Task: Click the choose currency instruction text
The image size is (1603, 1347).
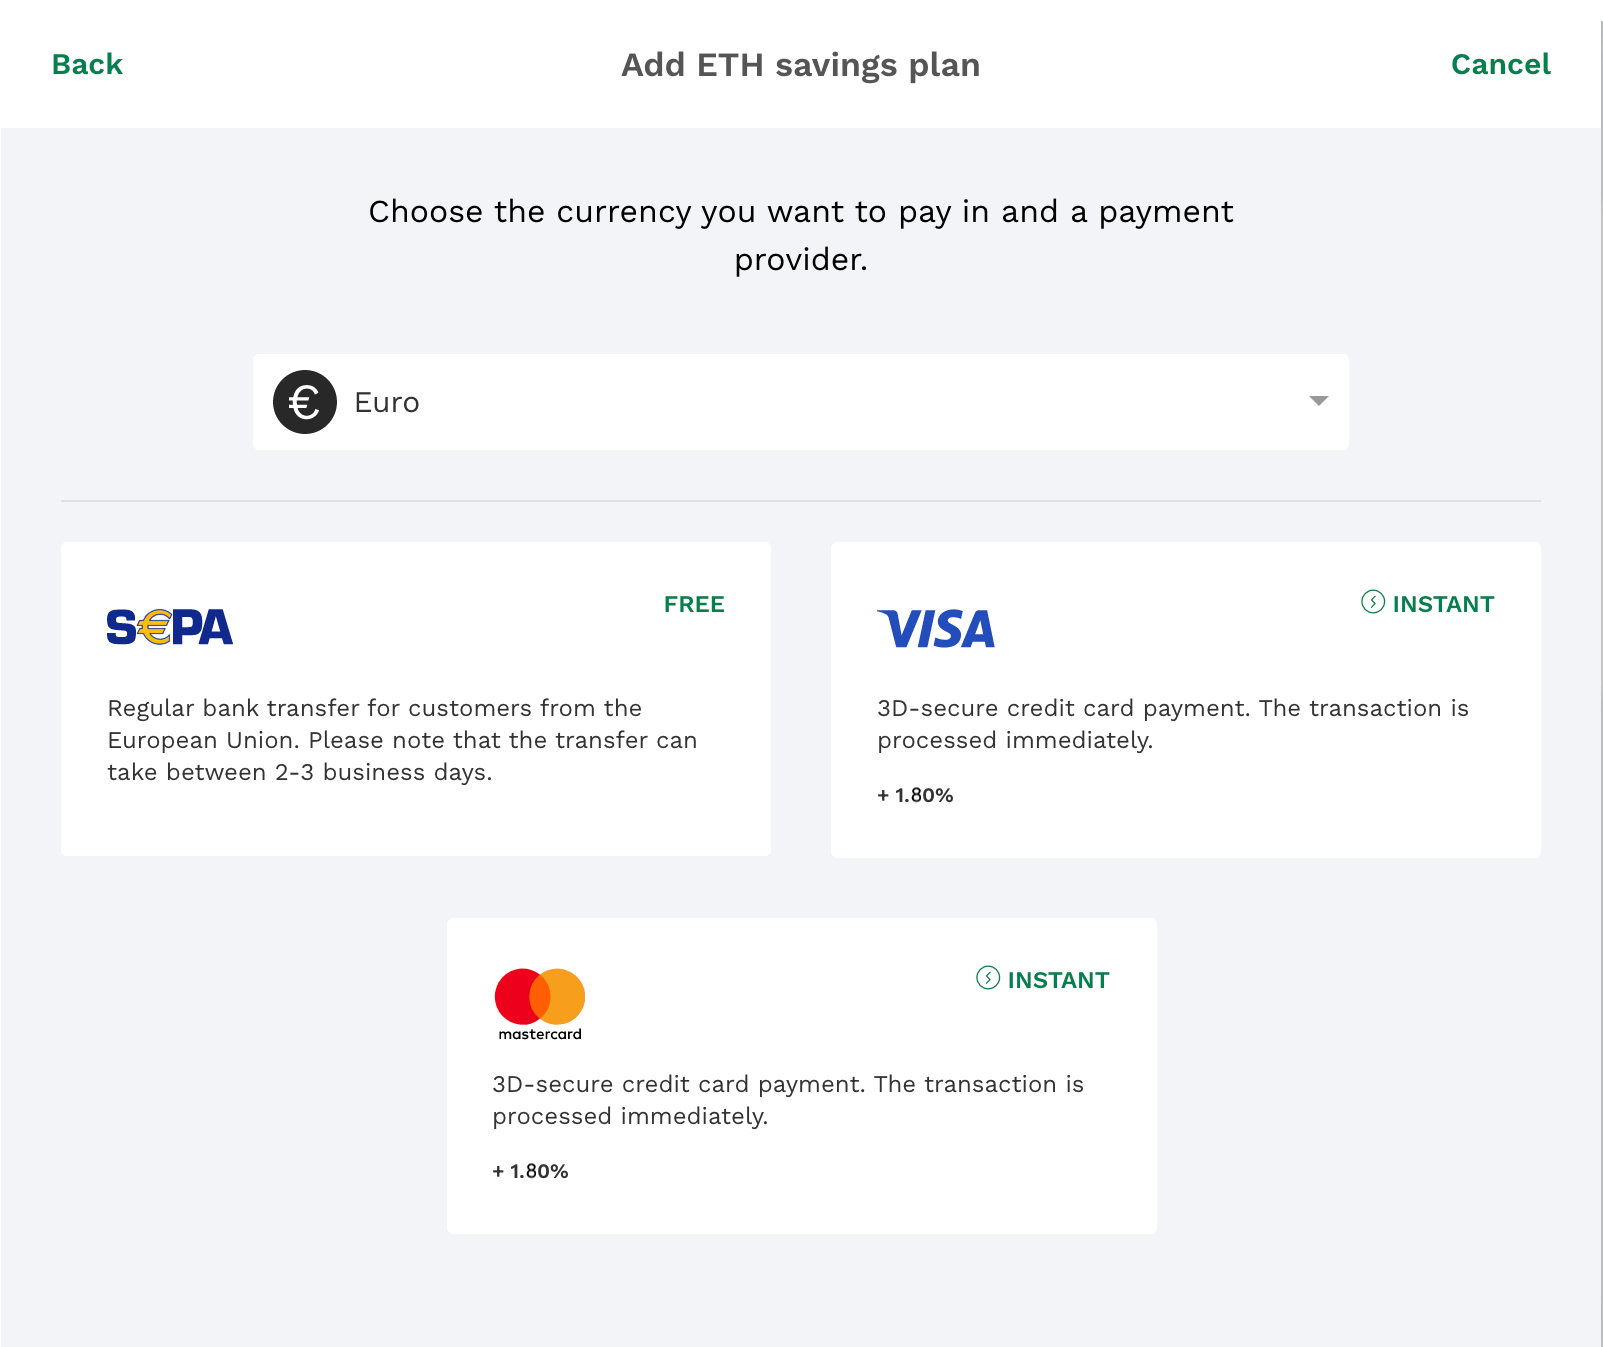Action: [x=800, y=235]
